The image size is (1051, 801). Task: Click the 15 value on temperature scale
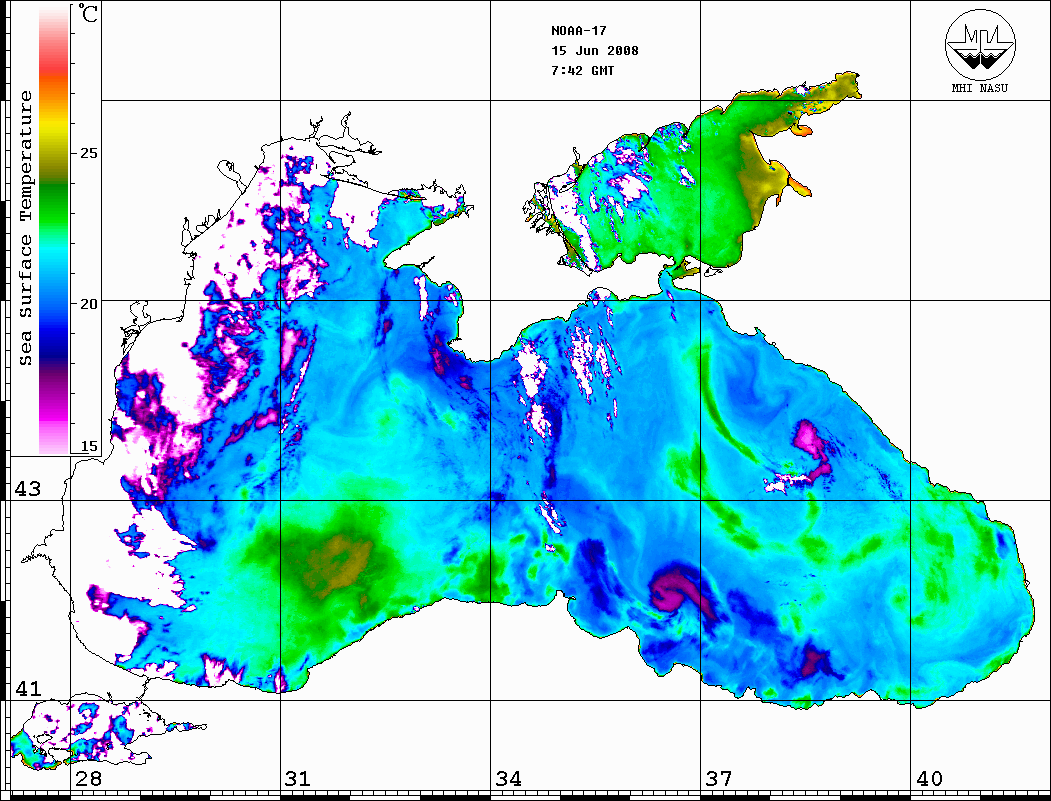pyautogui.click(x=88, y=446)
